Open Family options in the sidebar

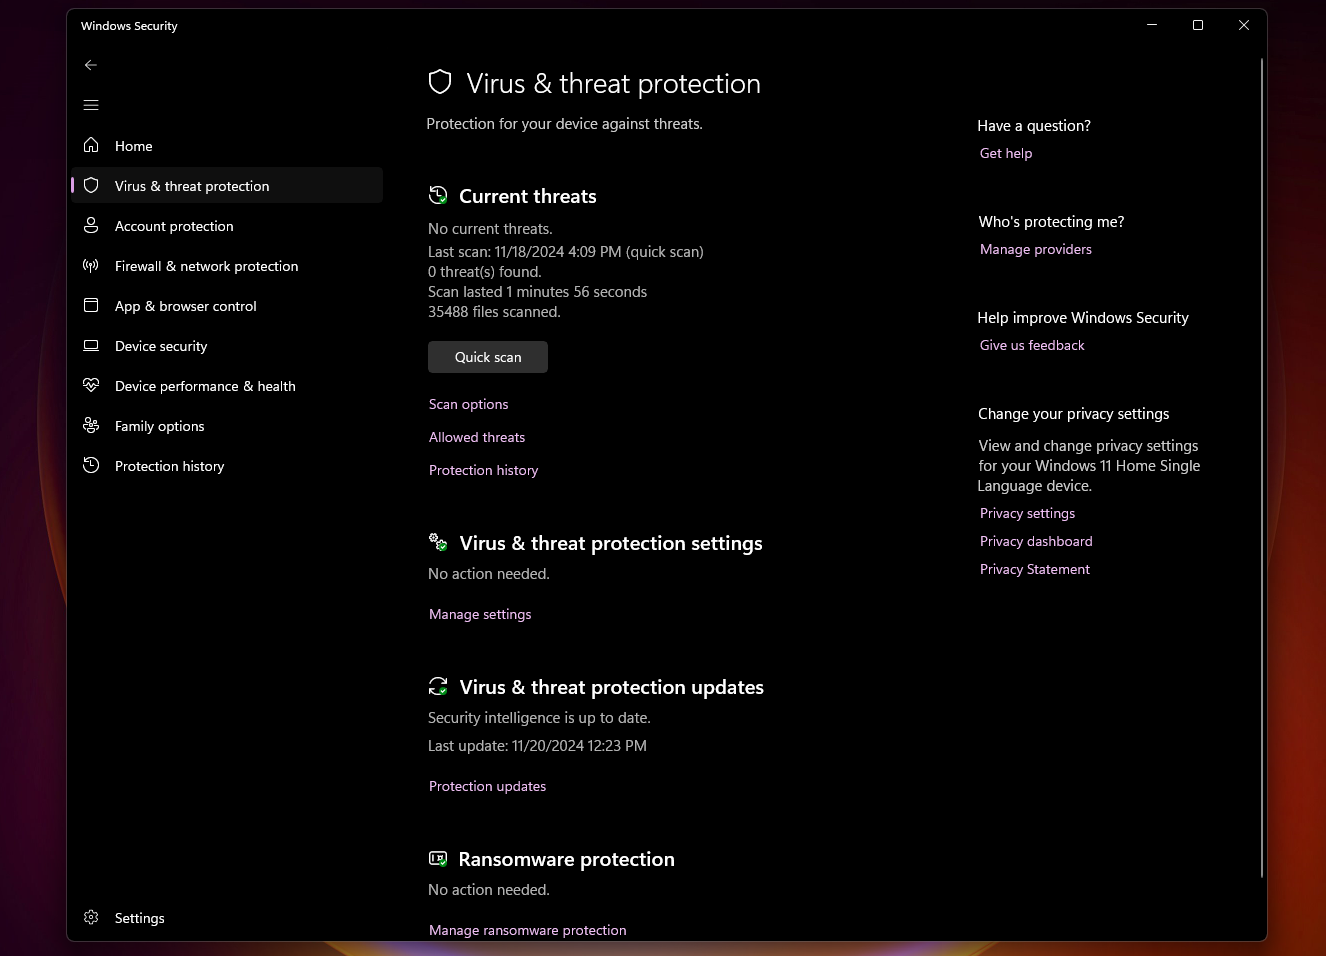(227, 426)
